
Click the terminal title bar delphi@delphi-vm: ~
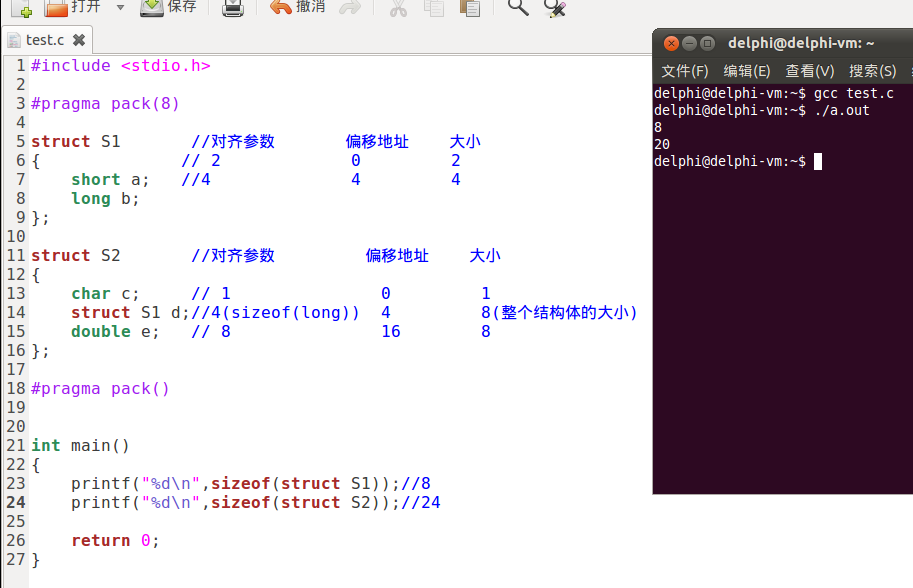point(801,43)
